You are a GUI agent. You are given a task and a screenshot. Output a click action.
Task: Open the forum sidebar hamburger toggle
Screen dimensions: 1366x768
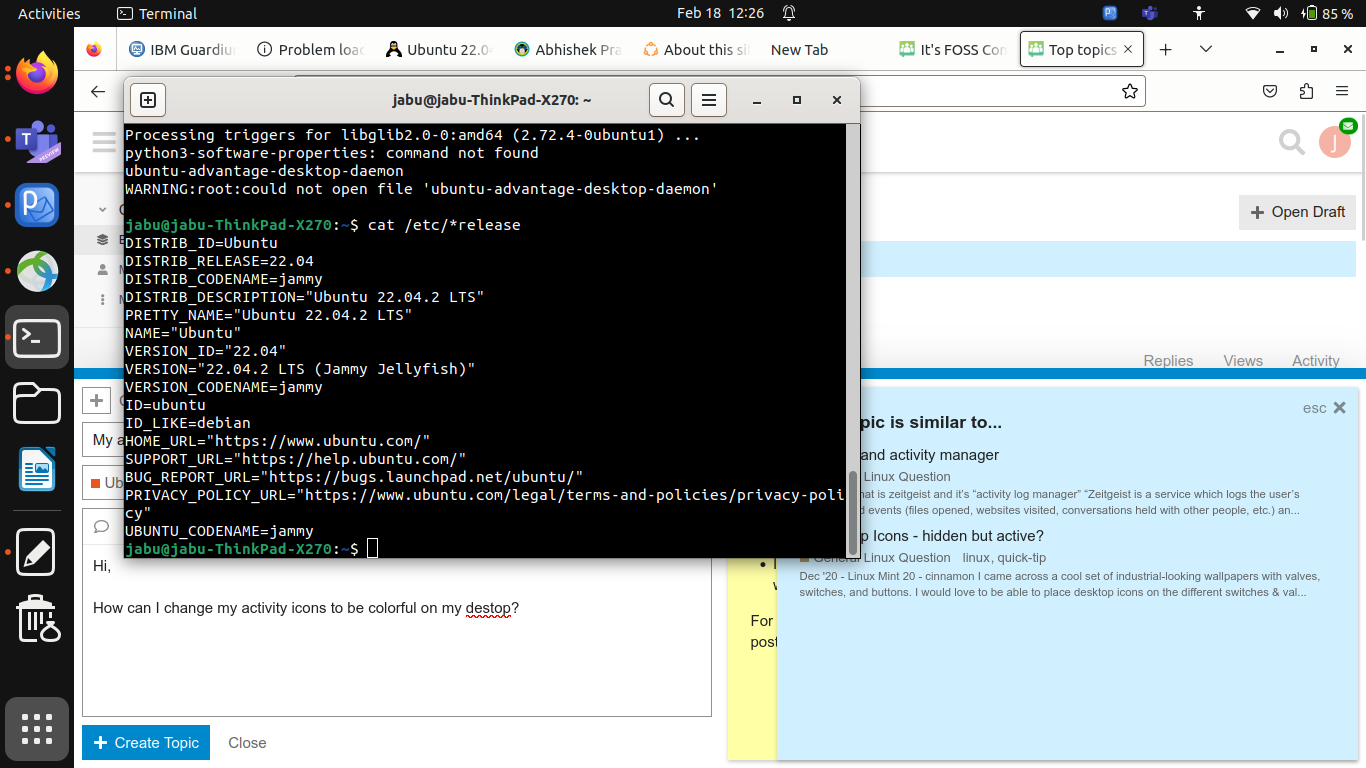(104, 142)
